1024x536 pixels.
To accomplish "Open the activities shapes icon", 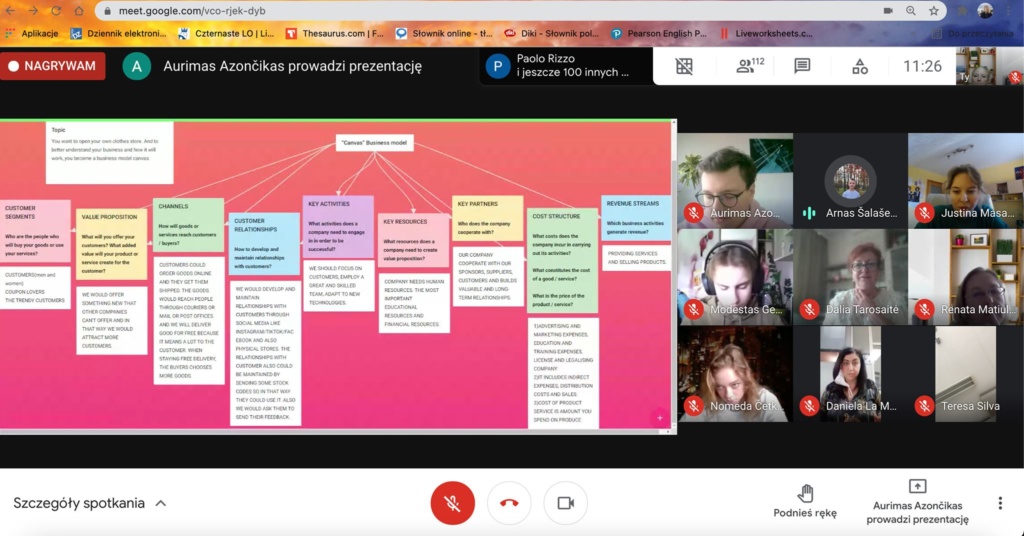I will pyautogui.click(x=860, y=67).
